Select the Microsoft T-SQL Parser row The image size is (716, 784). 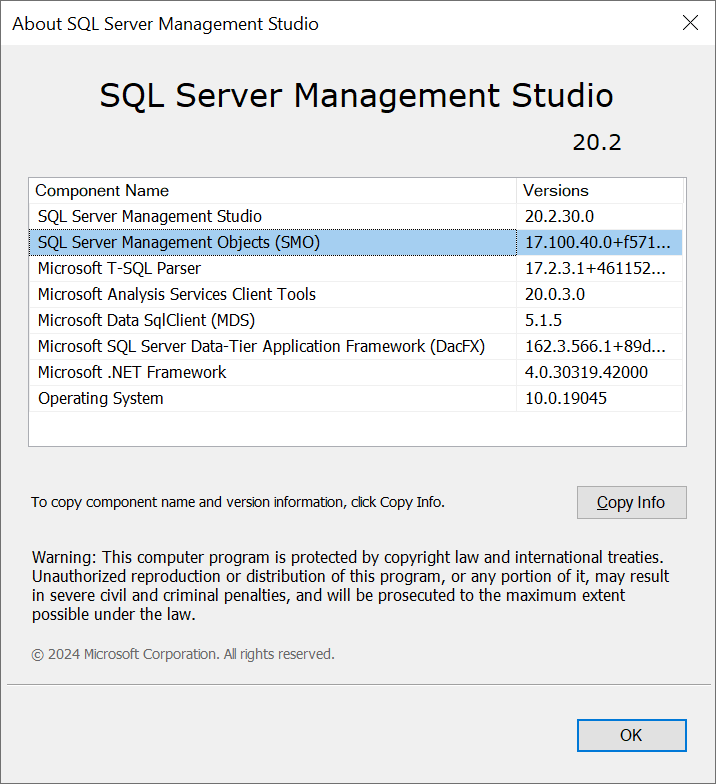(x=356, y=268)
